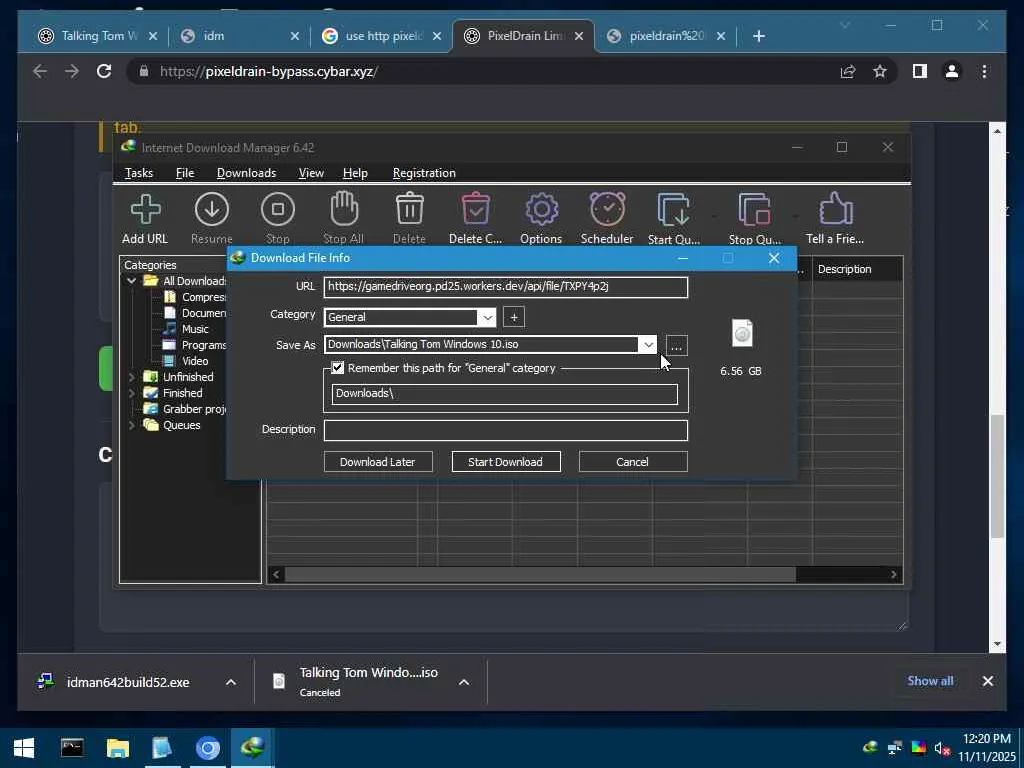This screenshot has height=768, width=1024.
Task: Open the browser profile icon
Action: pos(952,71)
